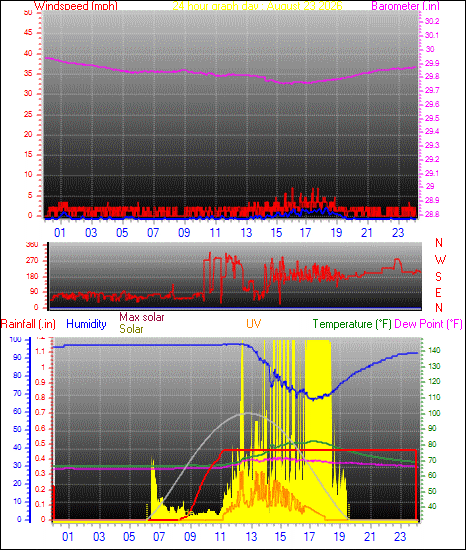The width and height of the screenshot is (466, 550).
Task: Click the Rainfall (.in) legend label
Action: click(28, 324)
